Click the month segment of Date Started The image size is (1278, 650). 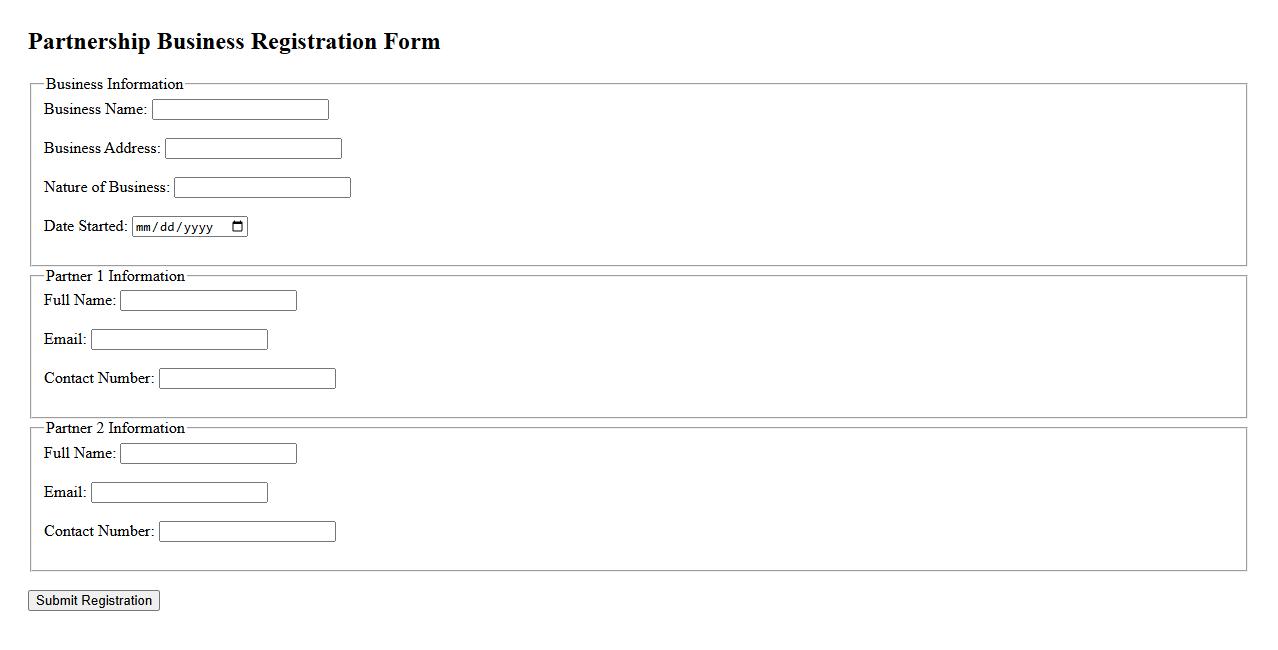pos(142,227)
